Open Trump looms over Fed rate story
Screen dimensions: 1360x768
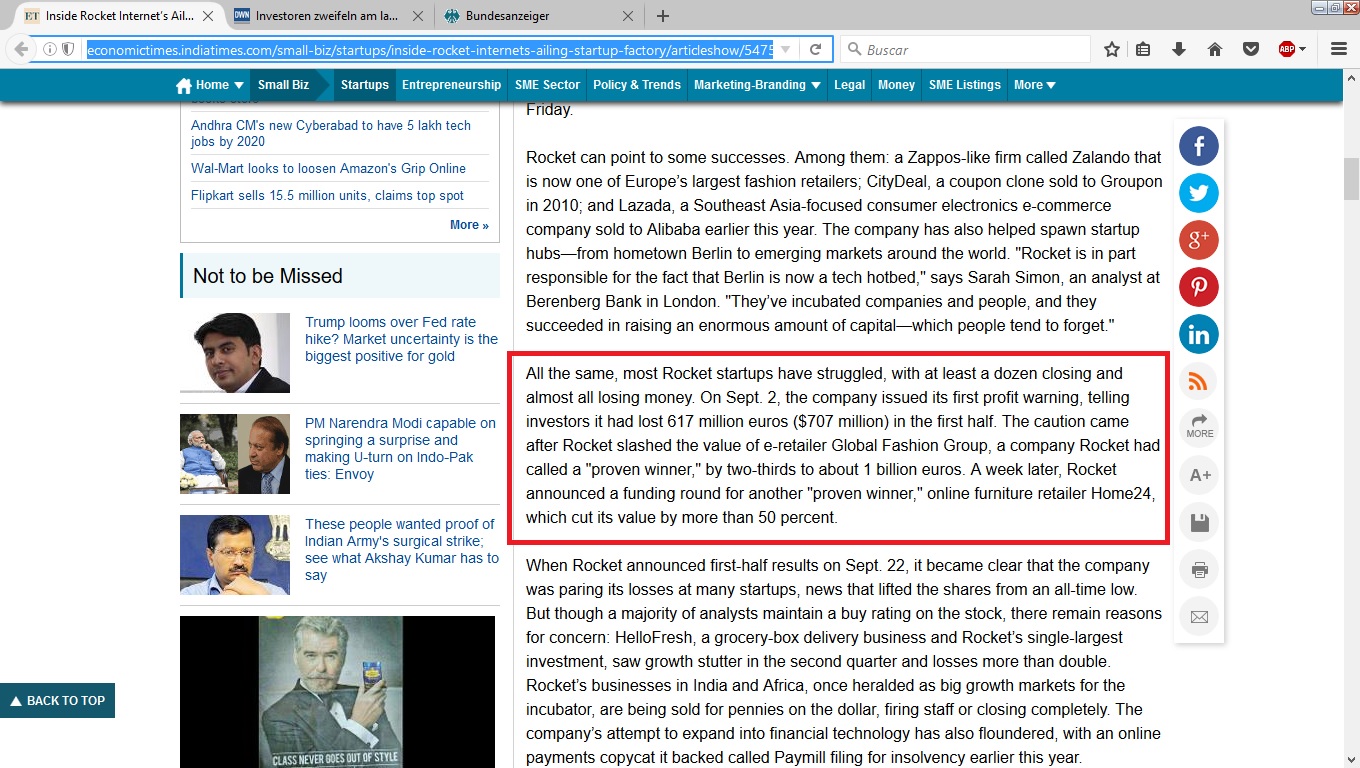[401, 339]
